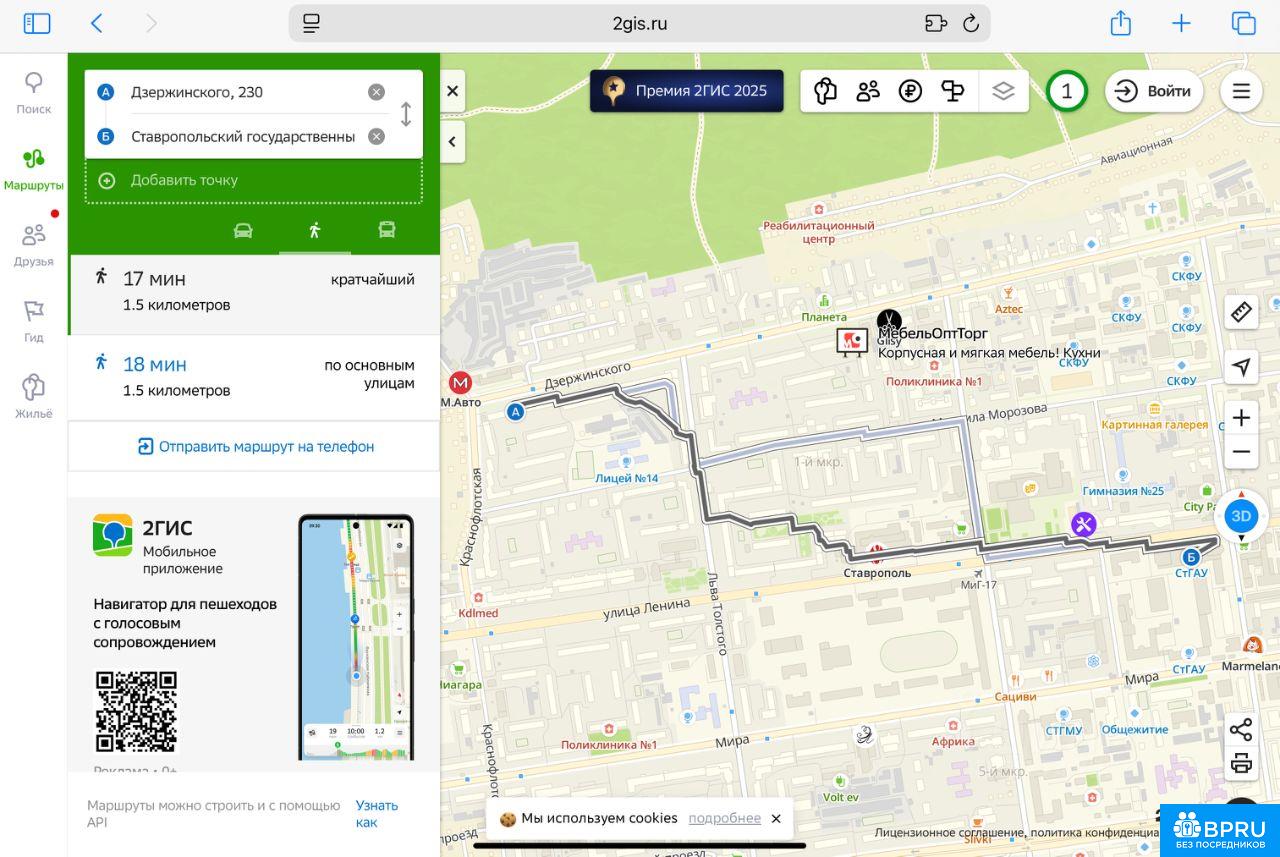This screenshot has width=1280, height=857.
Task: Zoom out on the map
Action: tap(1241, 452)
